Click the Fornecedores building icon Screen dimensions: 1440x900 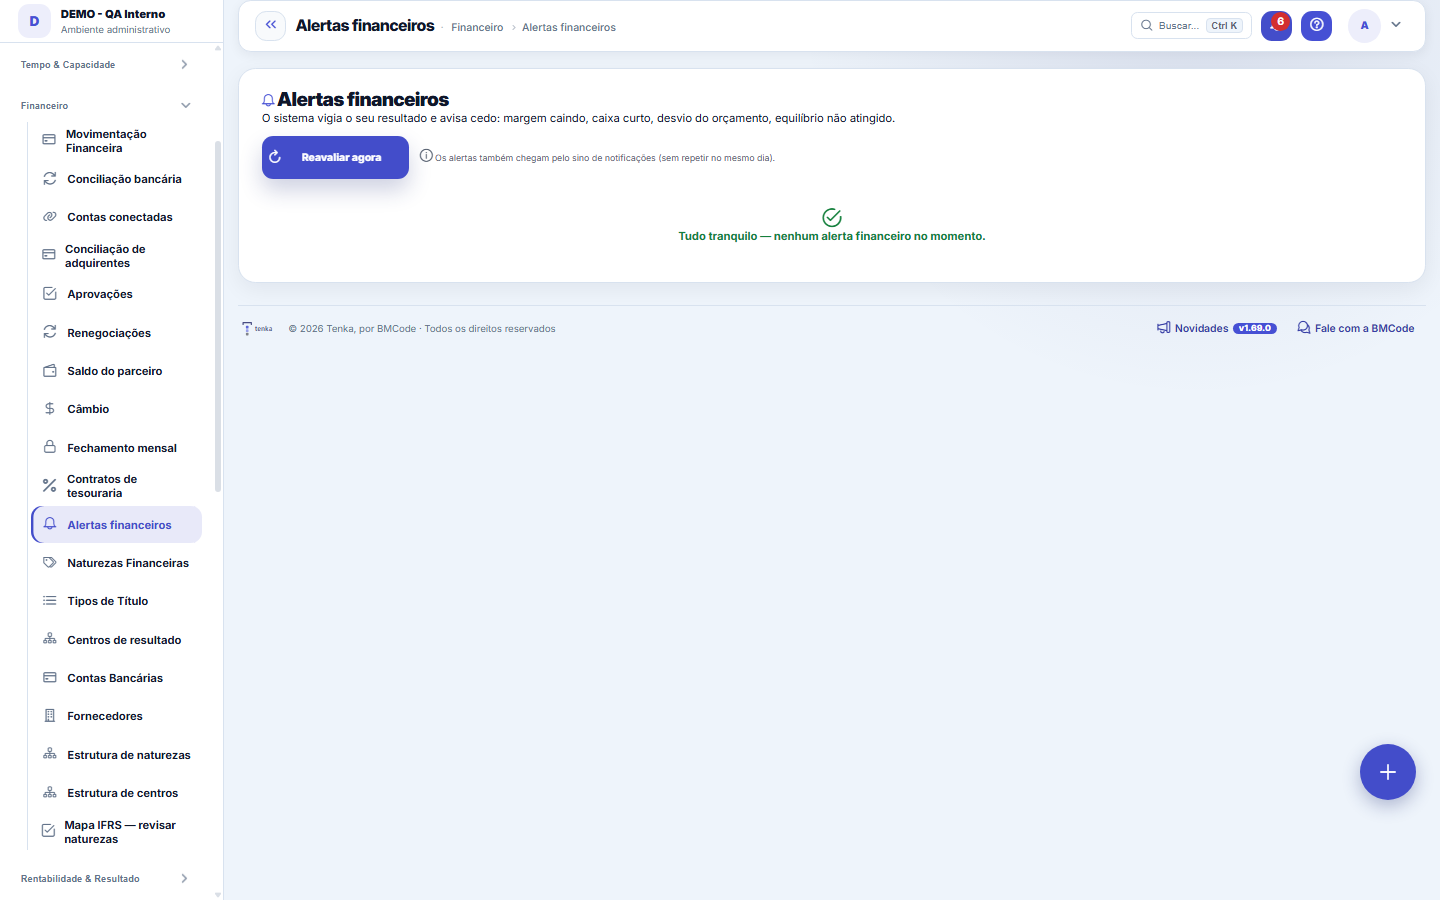point(49,716)
